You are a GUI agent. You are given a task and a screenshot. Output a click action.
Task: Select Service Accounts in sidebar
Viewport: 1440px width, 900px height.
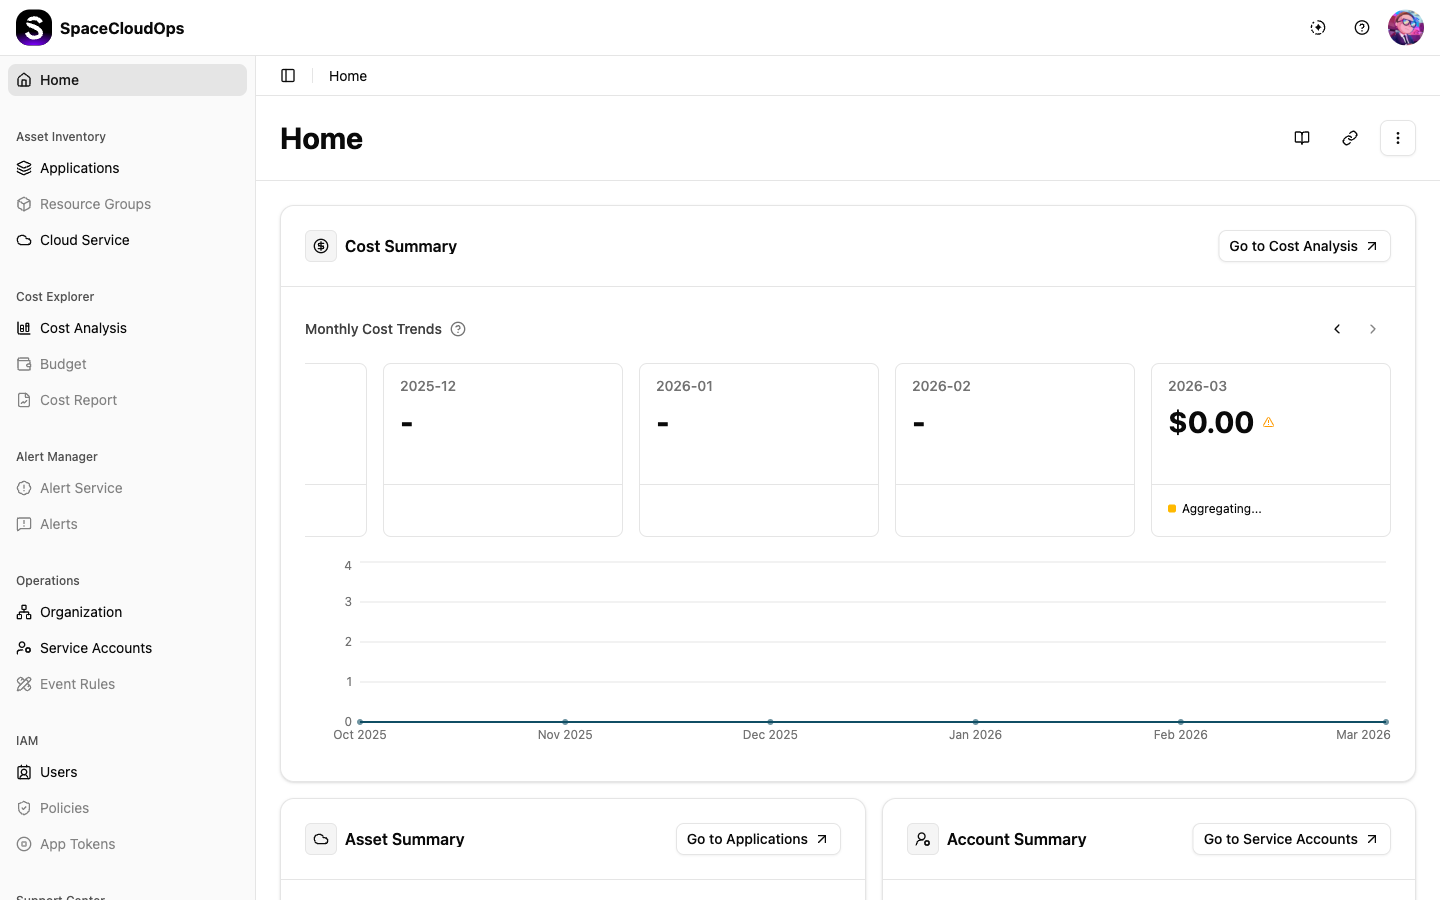pos(96,648)
